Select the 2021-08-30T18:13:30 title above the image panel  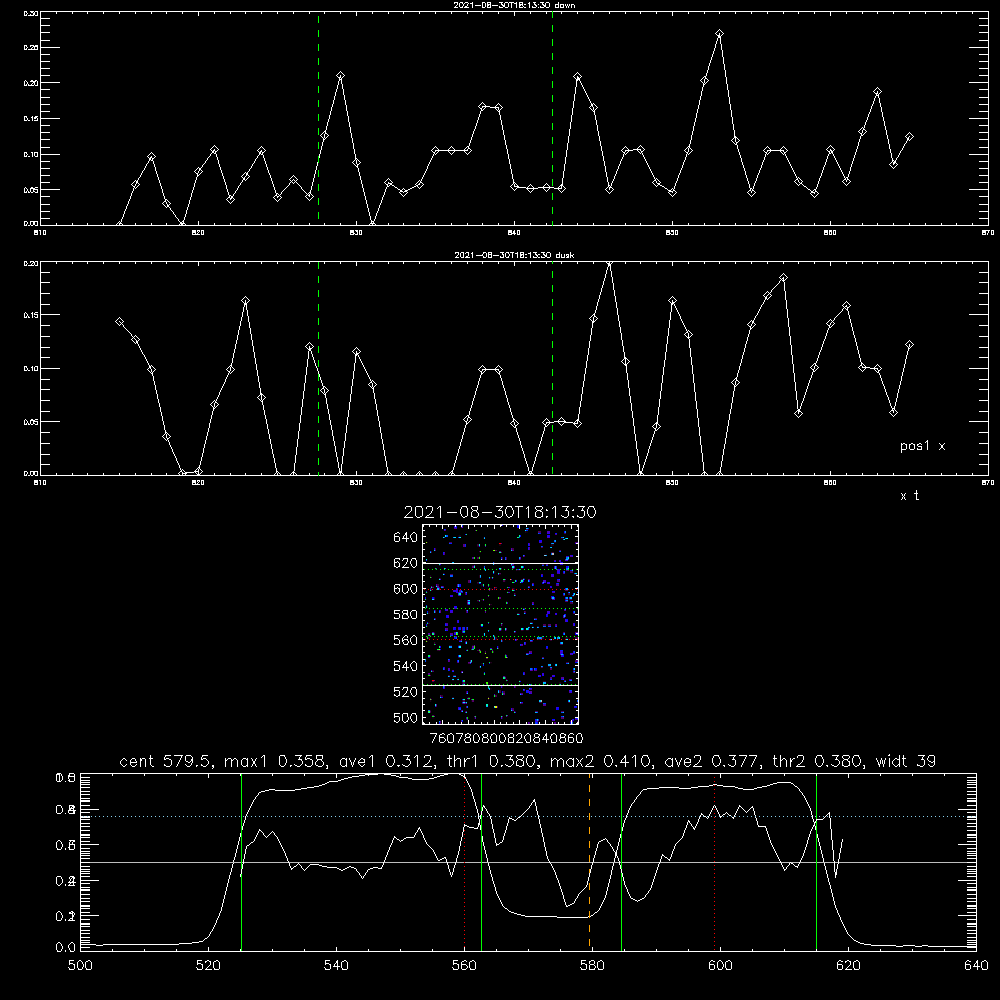[500, 512]
